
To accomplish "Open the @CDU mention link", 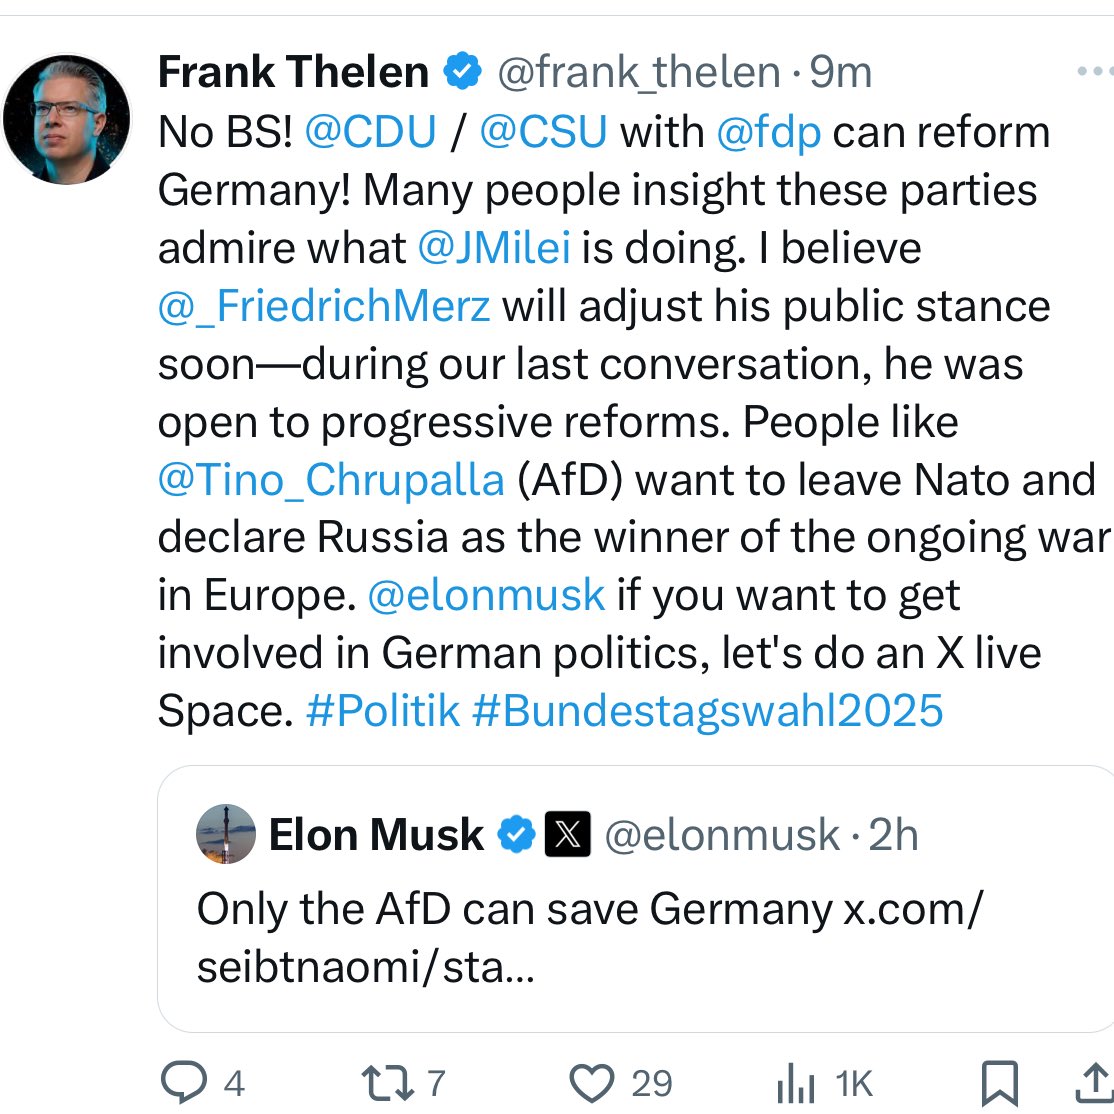I will [x=370, y=132].
